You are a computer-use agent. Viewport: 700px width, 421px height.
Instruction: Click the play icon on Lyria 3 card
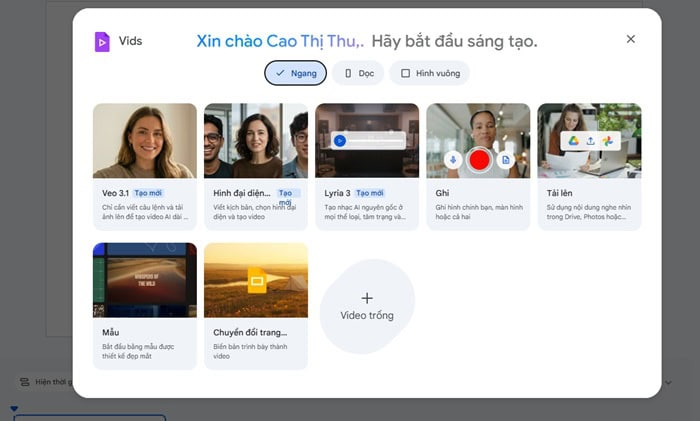pyautogui.click(x=341, y=141)
